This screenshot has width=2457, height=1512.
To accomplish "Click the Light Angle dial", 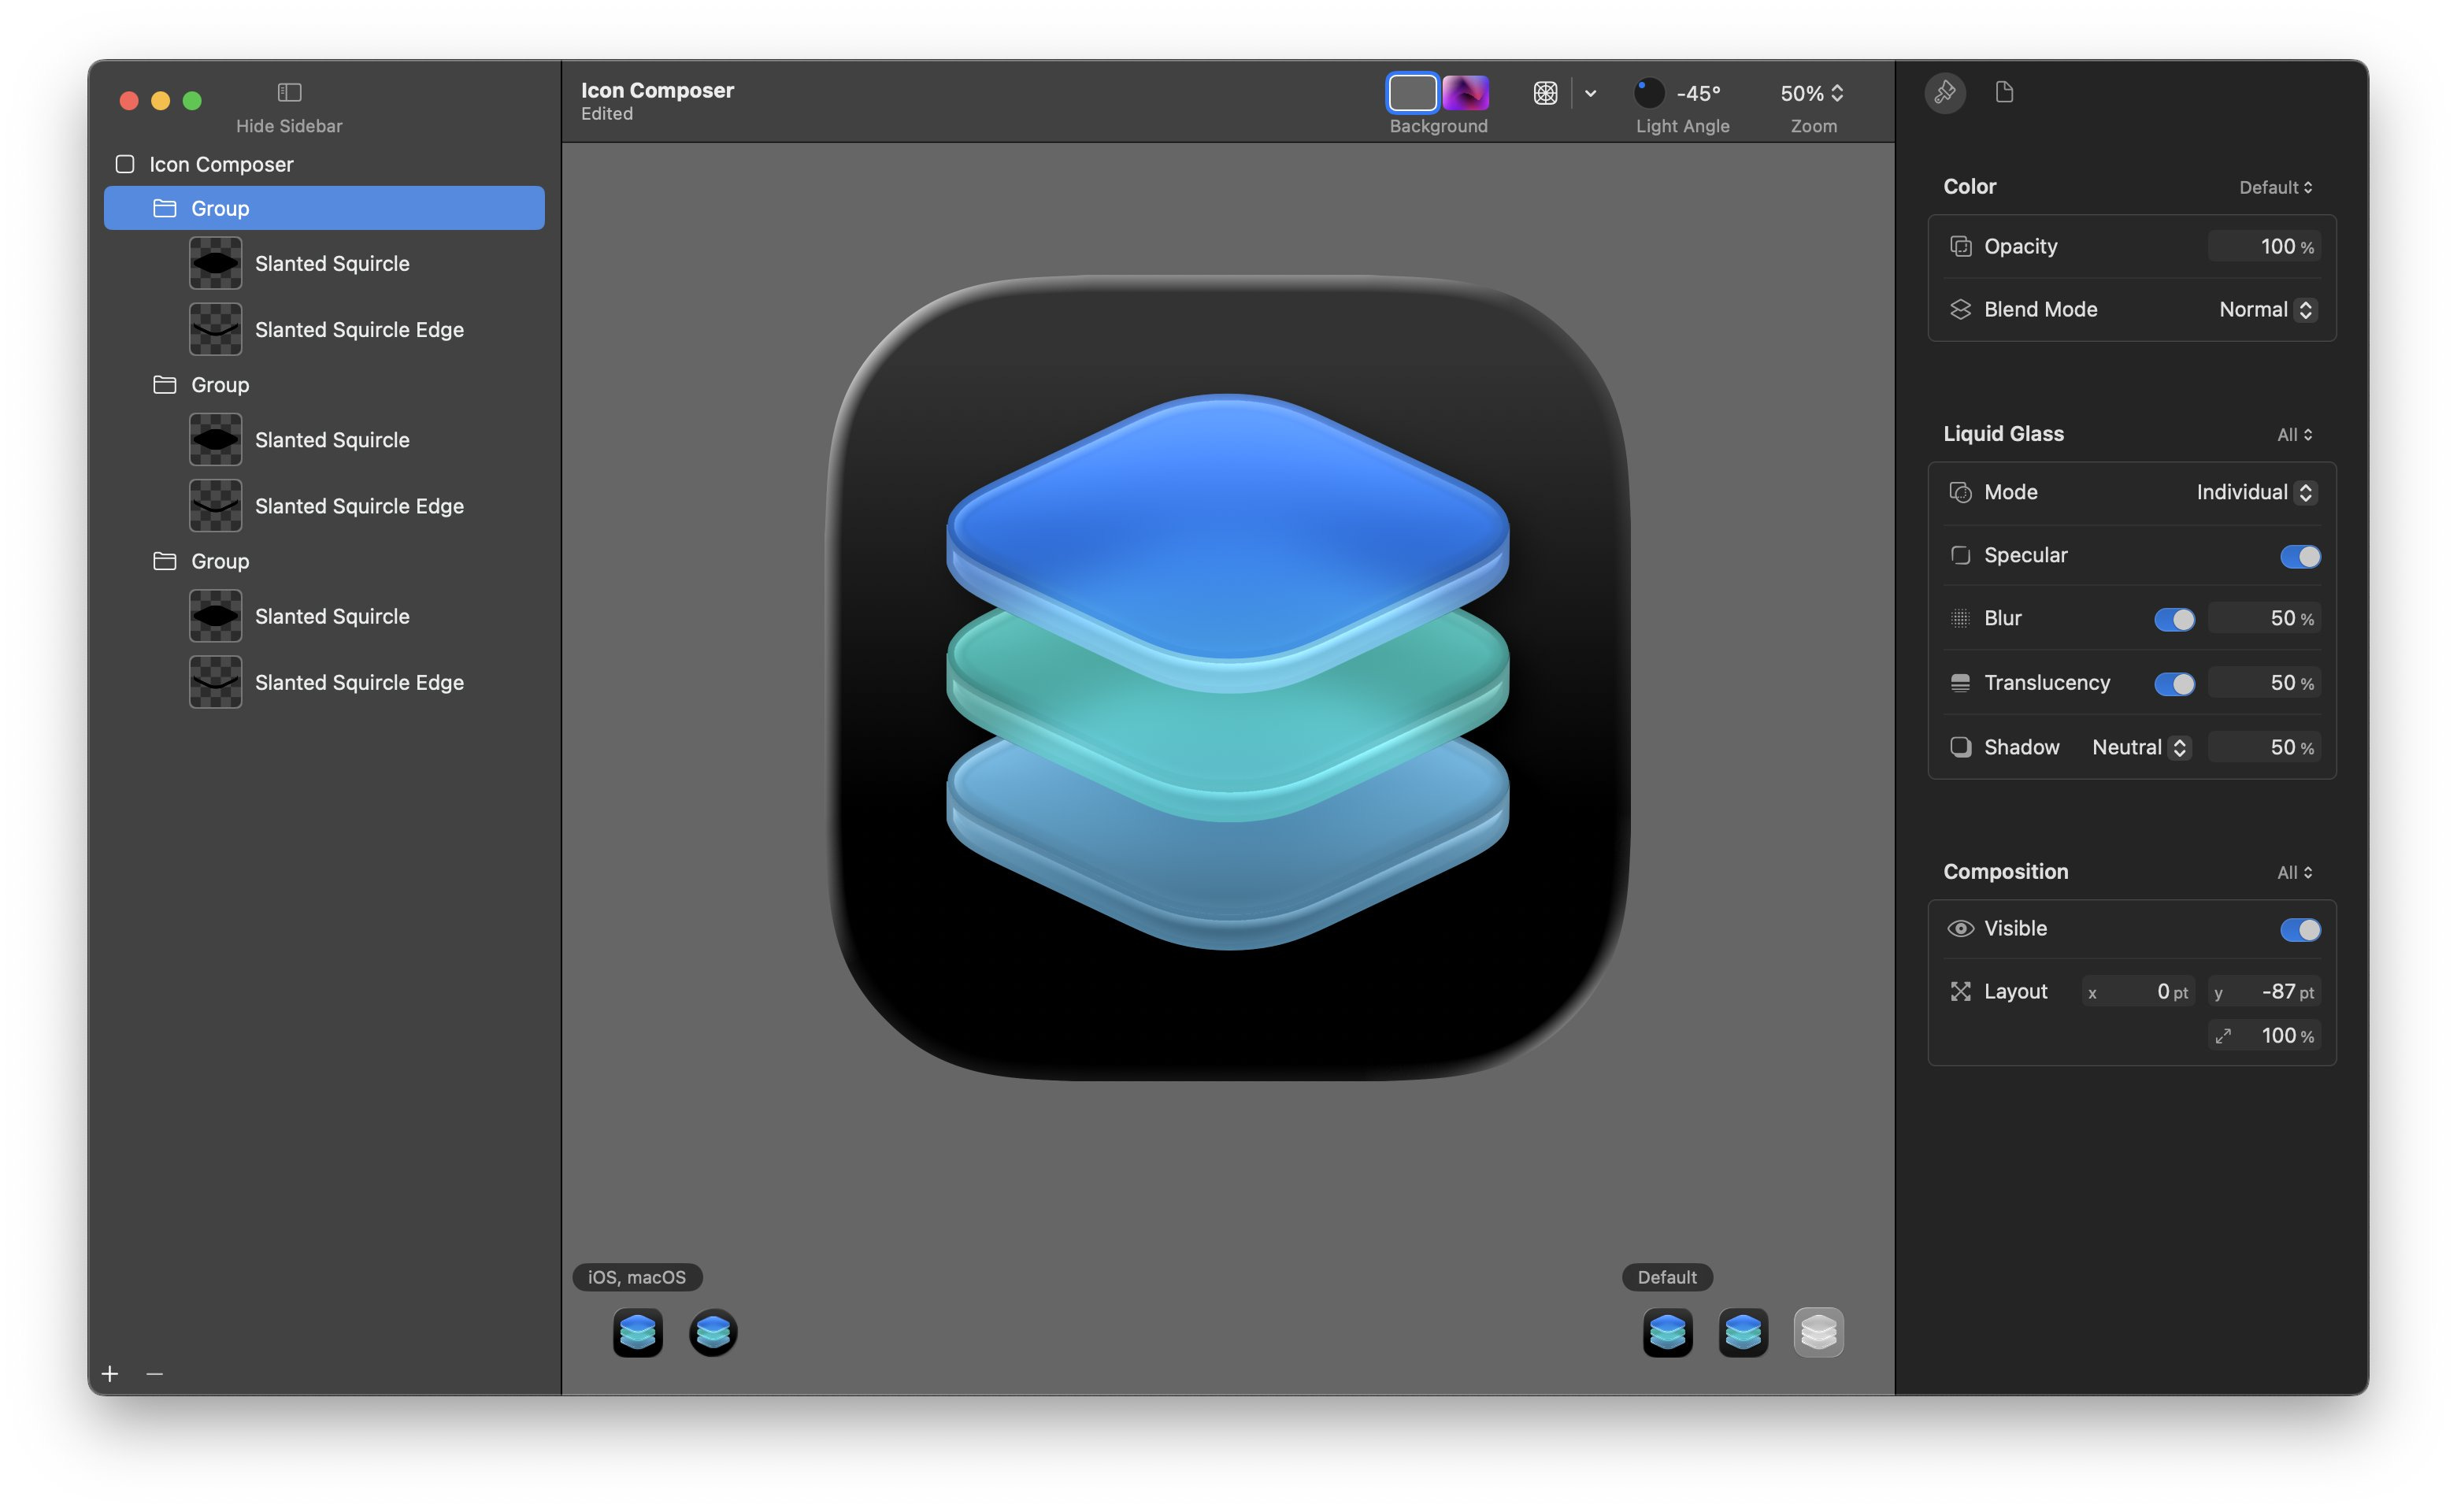I will (1648, 93).
